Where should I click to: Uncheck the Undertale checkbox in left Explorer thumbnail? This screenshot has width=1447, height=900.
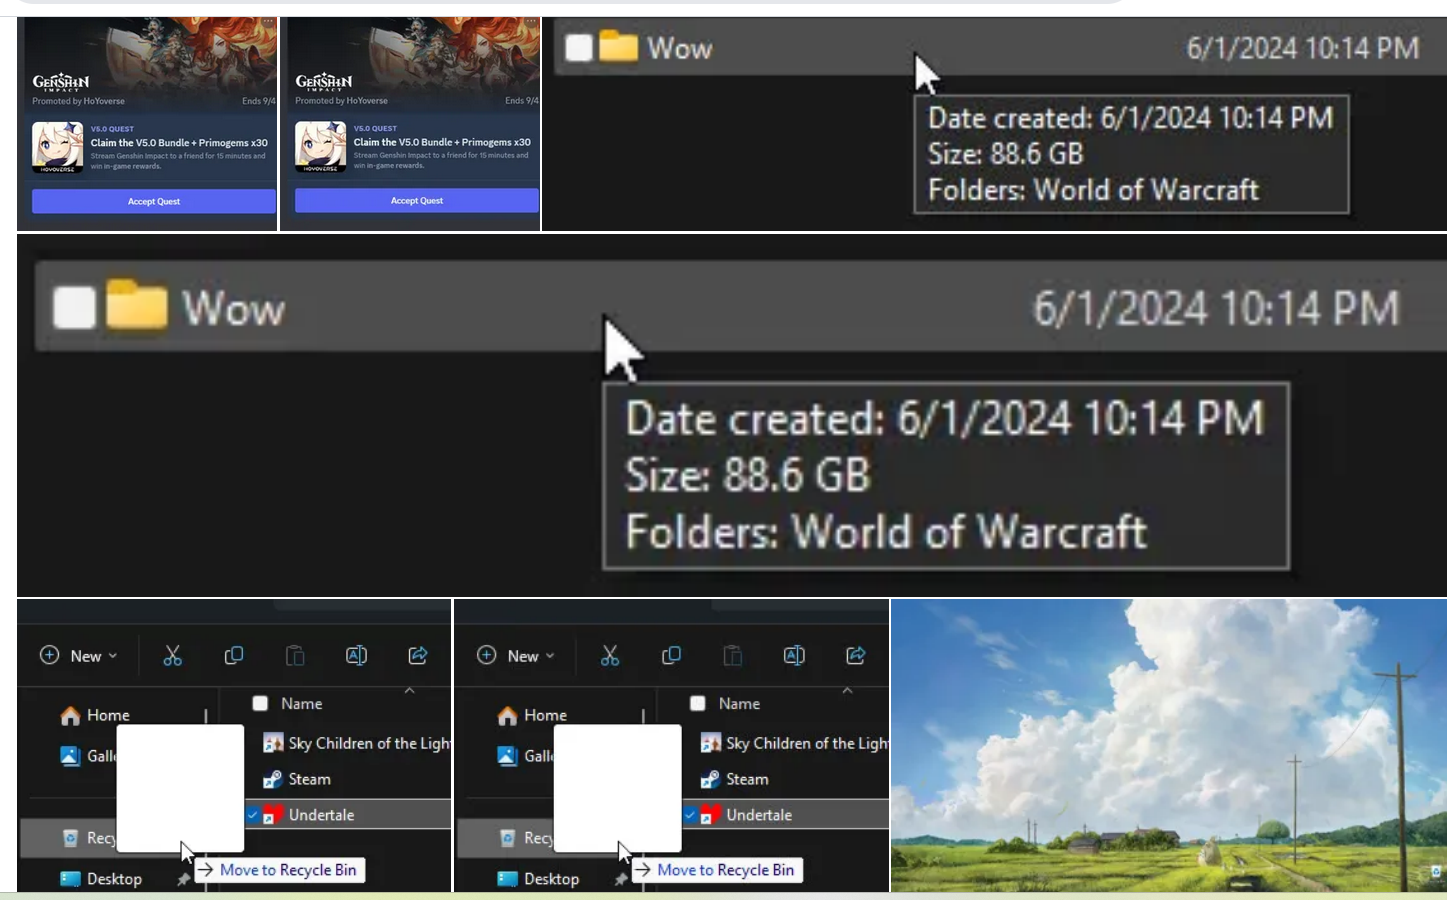[x=253, y=815]
